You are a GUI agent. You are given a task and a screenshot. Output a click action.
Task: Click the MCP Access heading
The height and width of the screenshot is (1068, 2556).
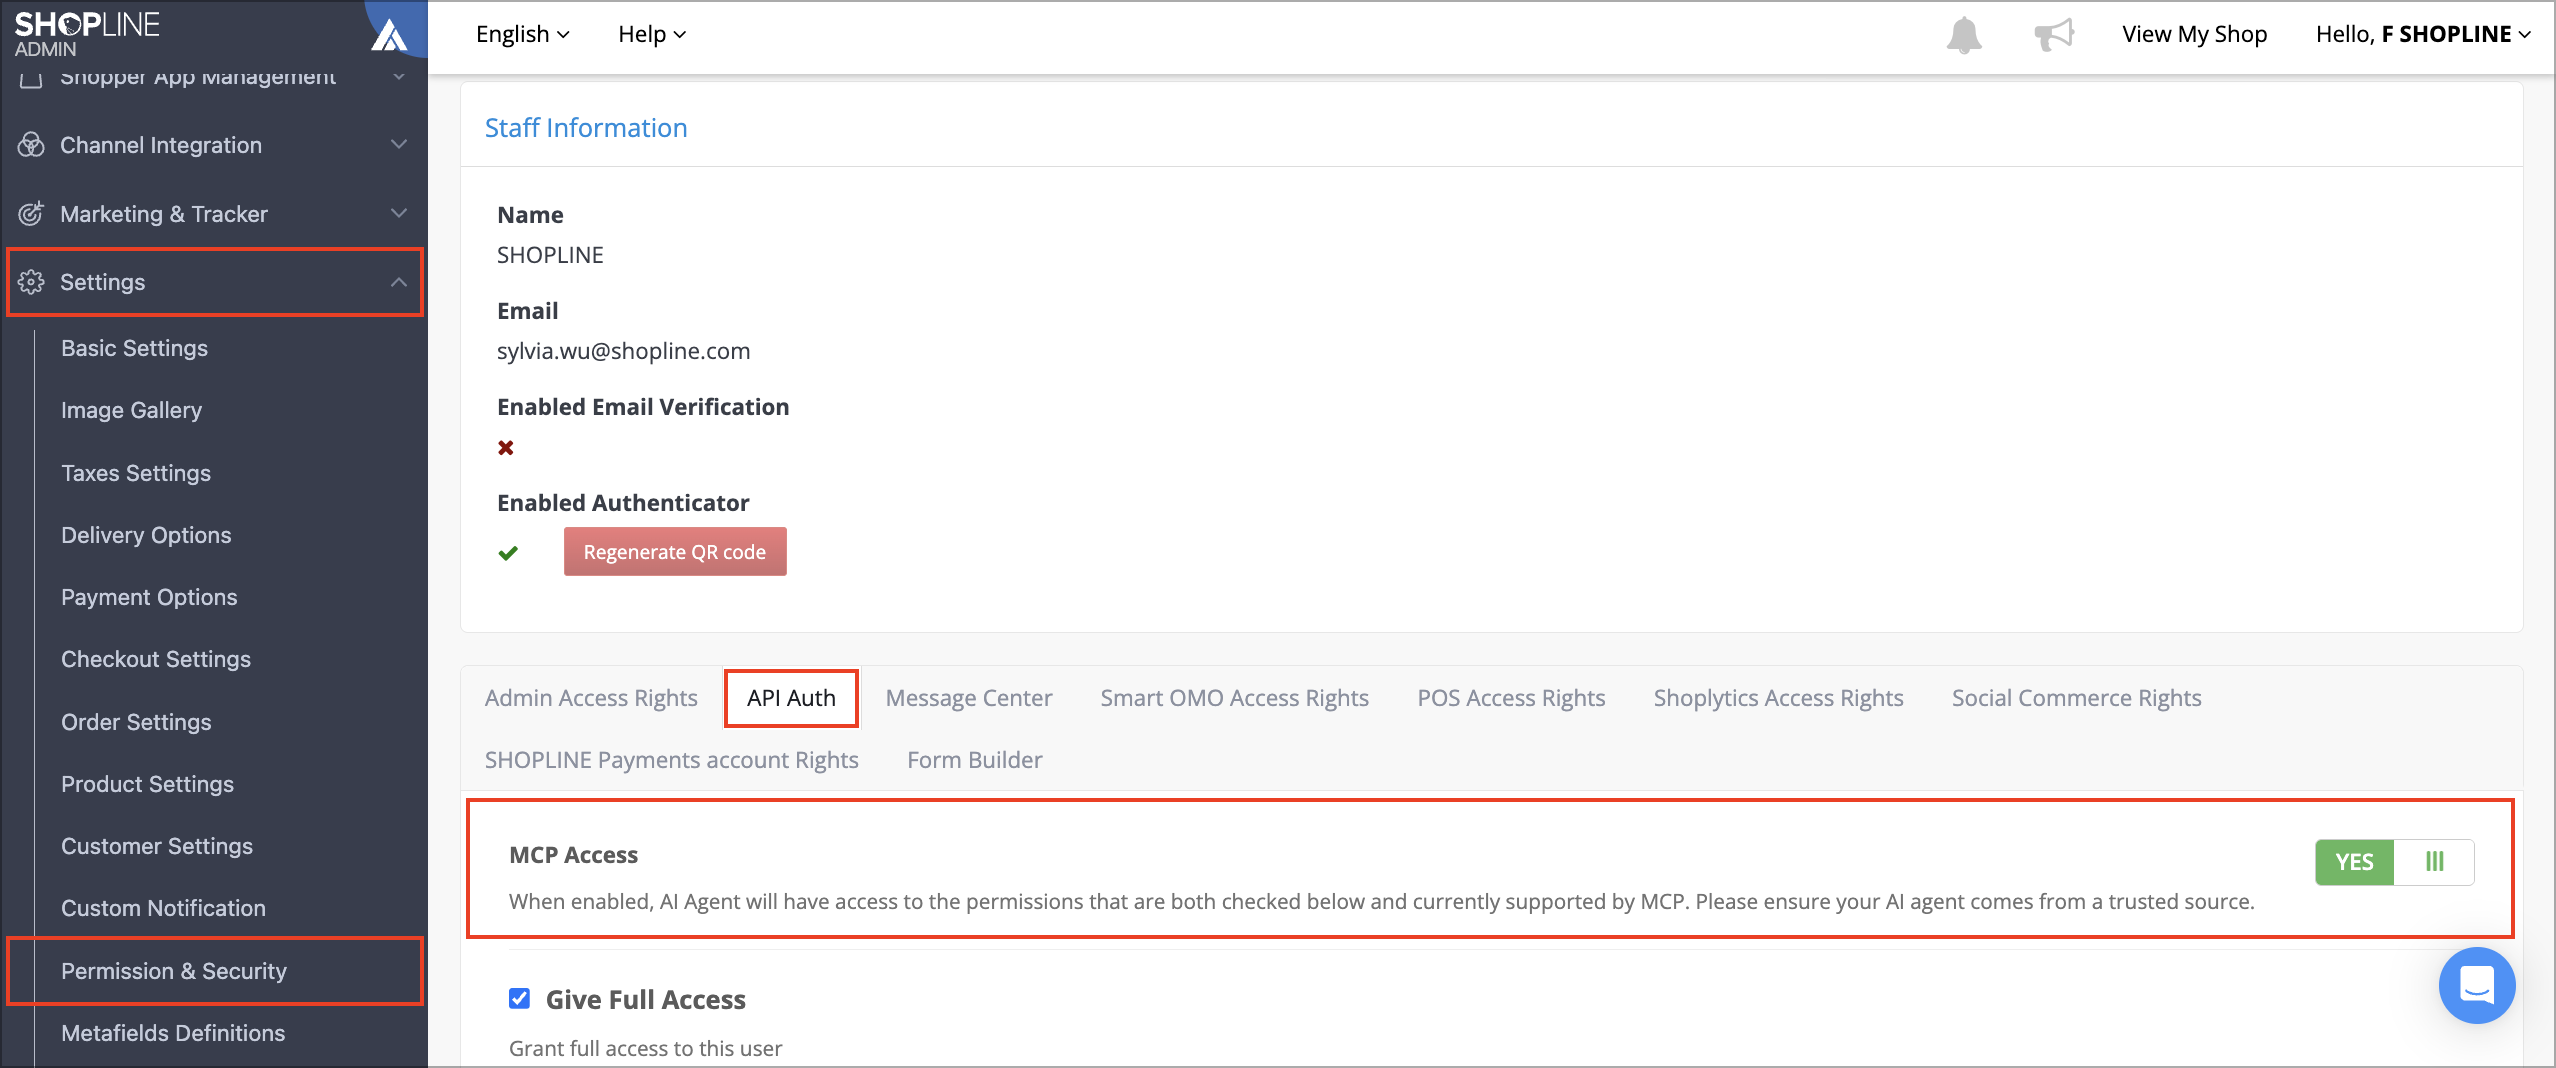click(573, 855)
